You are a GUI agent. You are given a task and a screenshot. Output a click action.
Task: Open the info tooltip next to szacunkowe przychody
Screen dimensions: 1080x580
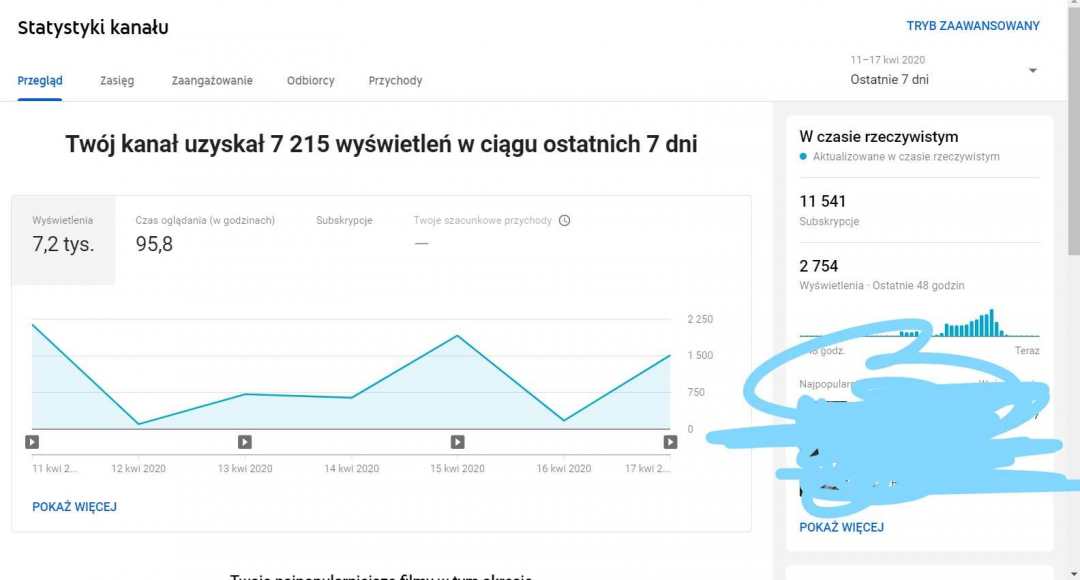[565, 220]
